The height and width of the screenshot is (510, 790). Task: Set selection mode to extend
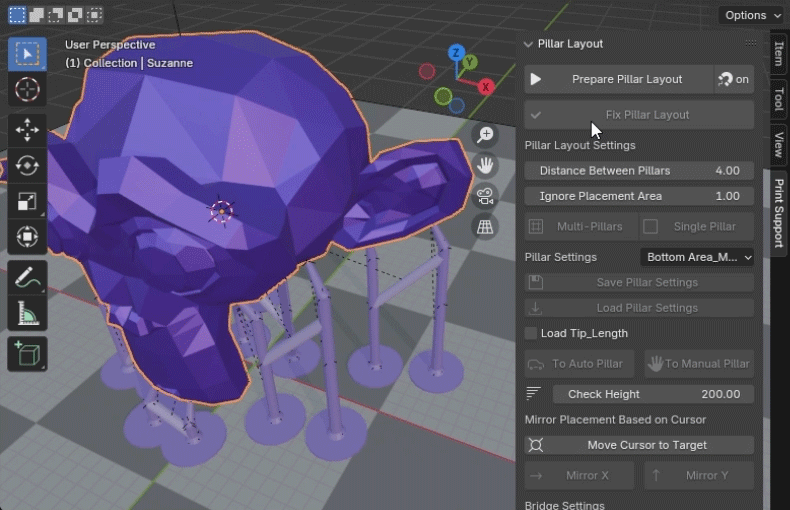[36, 15]
